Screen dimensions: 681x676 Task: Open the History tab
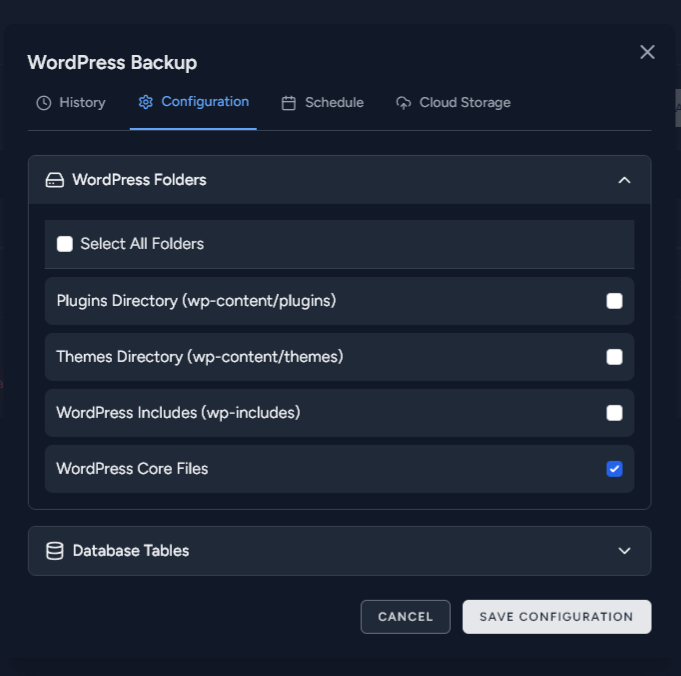(71, 103)
